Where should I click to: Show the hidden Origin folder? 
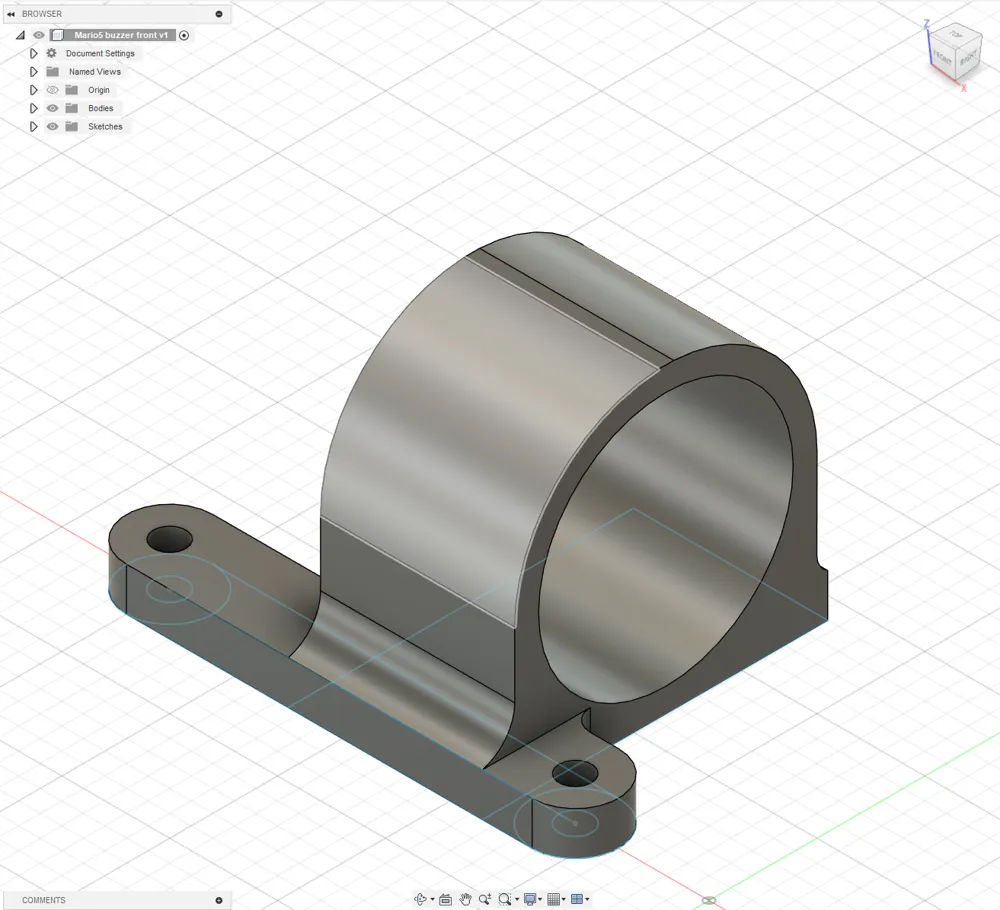[x=52, y=90]
